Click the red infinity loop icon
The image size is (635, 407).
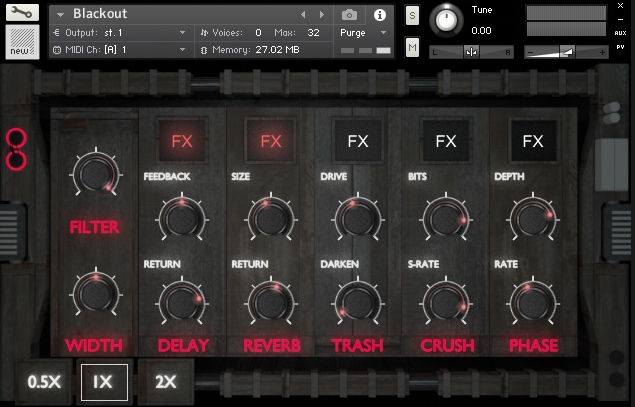(15, 148)
